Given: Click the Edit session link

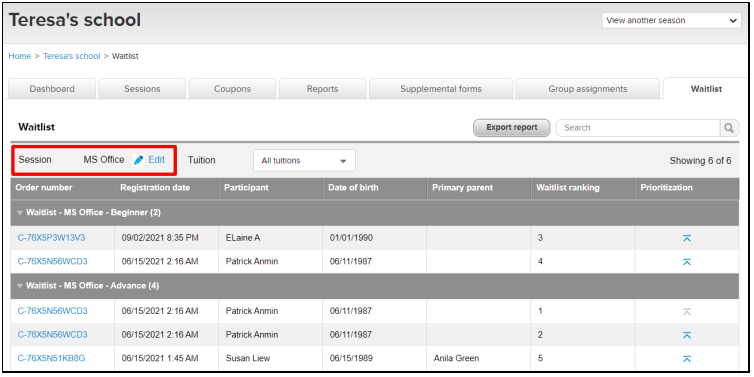Looking at the screenshot, I should (156, 160).
